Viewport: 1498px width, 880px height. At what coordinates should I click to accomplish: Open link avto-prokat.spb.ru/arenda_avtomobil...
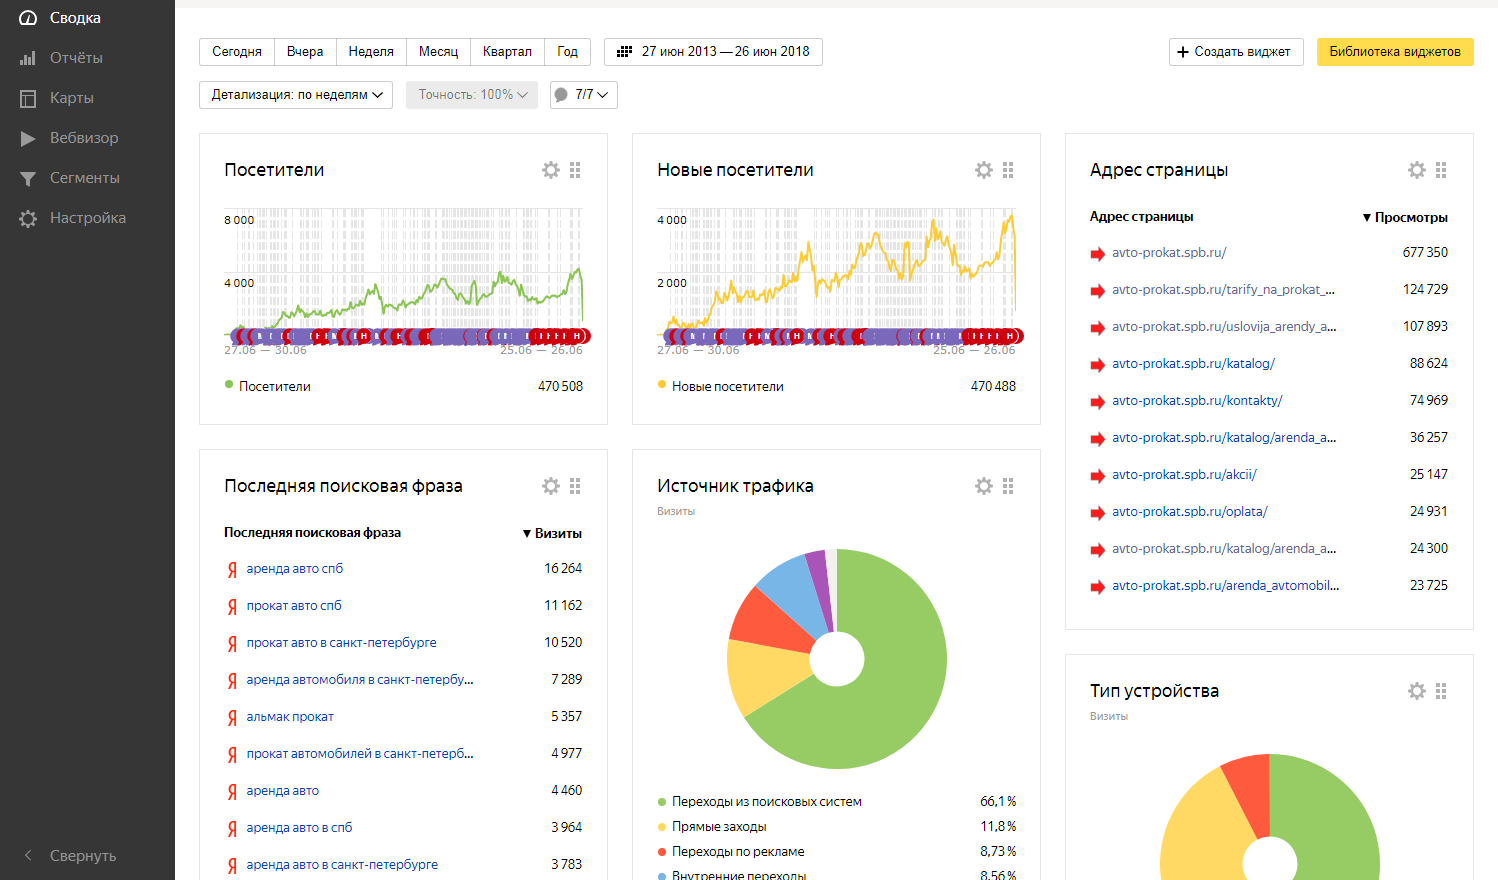(x=1226, y=585)
